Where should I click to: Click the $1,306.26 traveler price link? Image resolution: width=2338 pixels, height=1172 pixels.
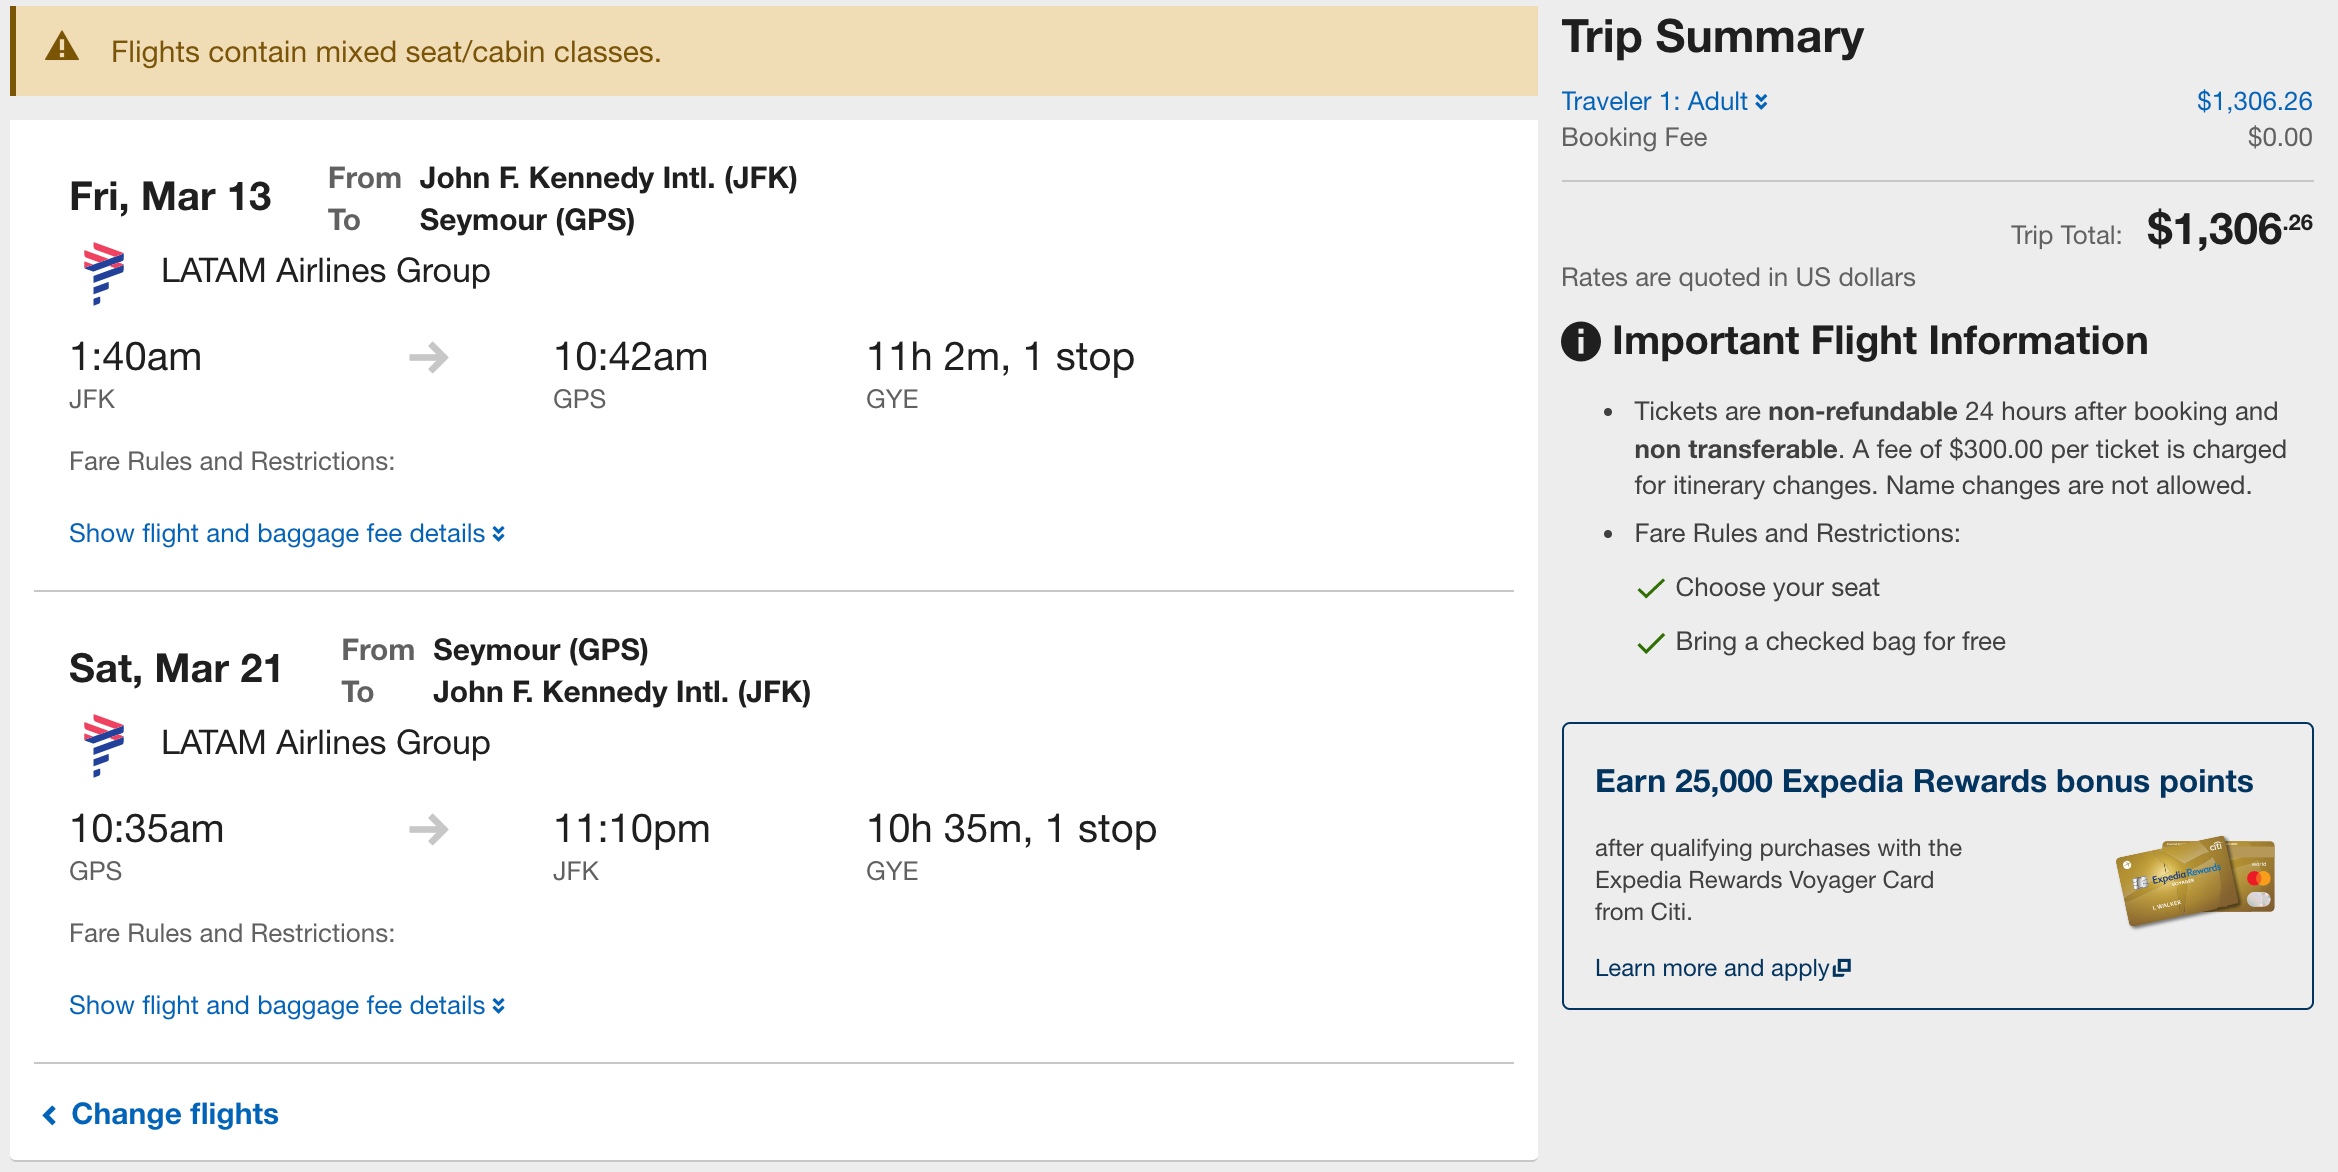click(2254, 101)
